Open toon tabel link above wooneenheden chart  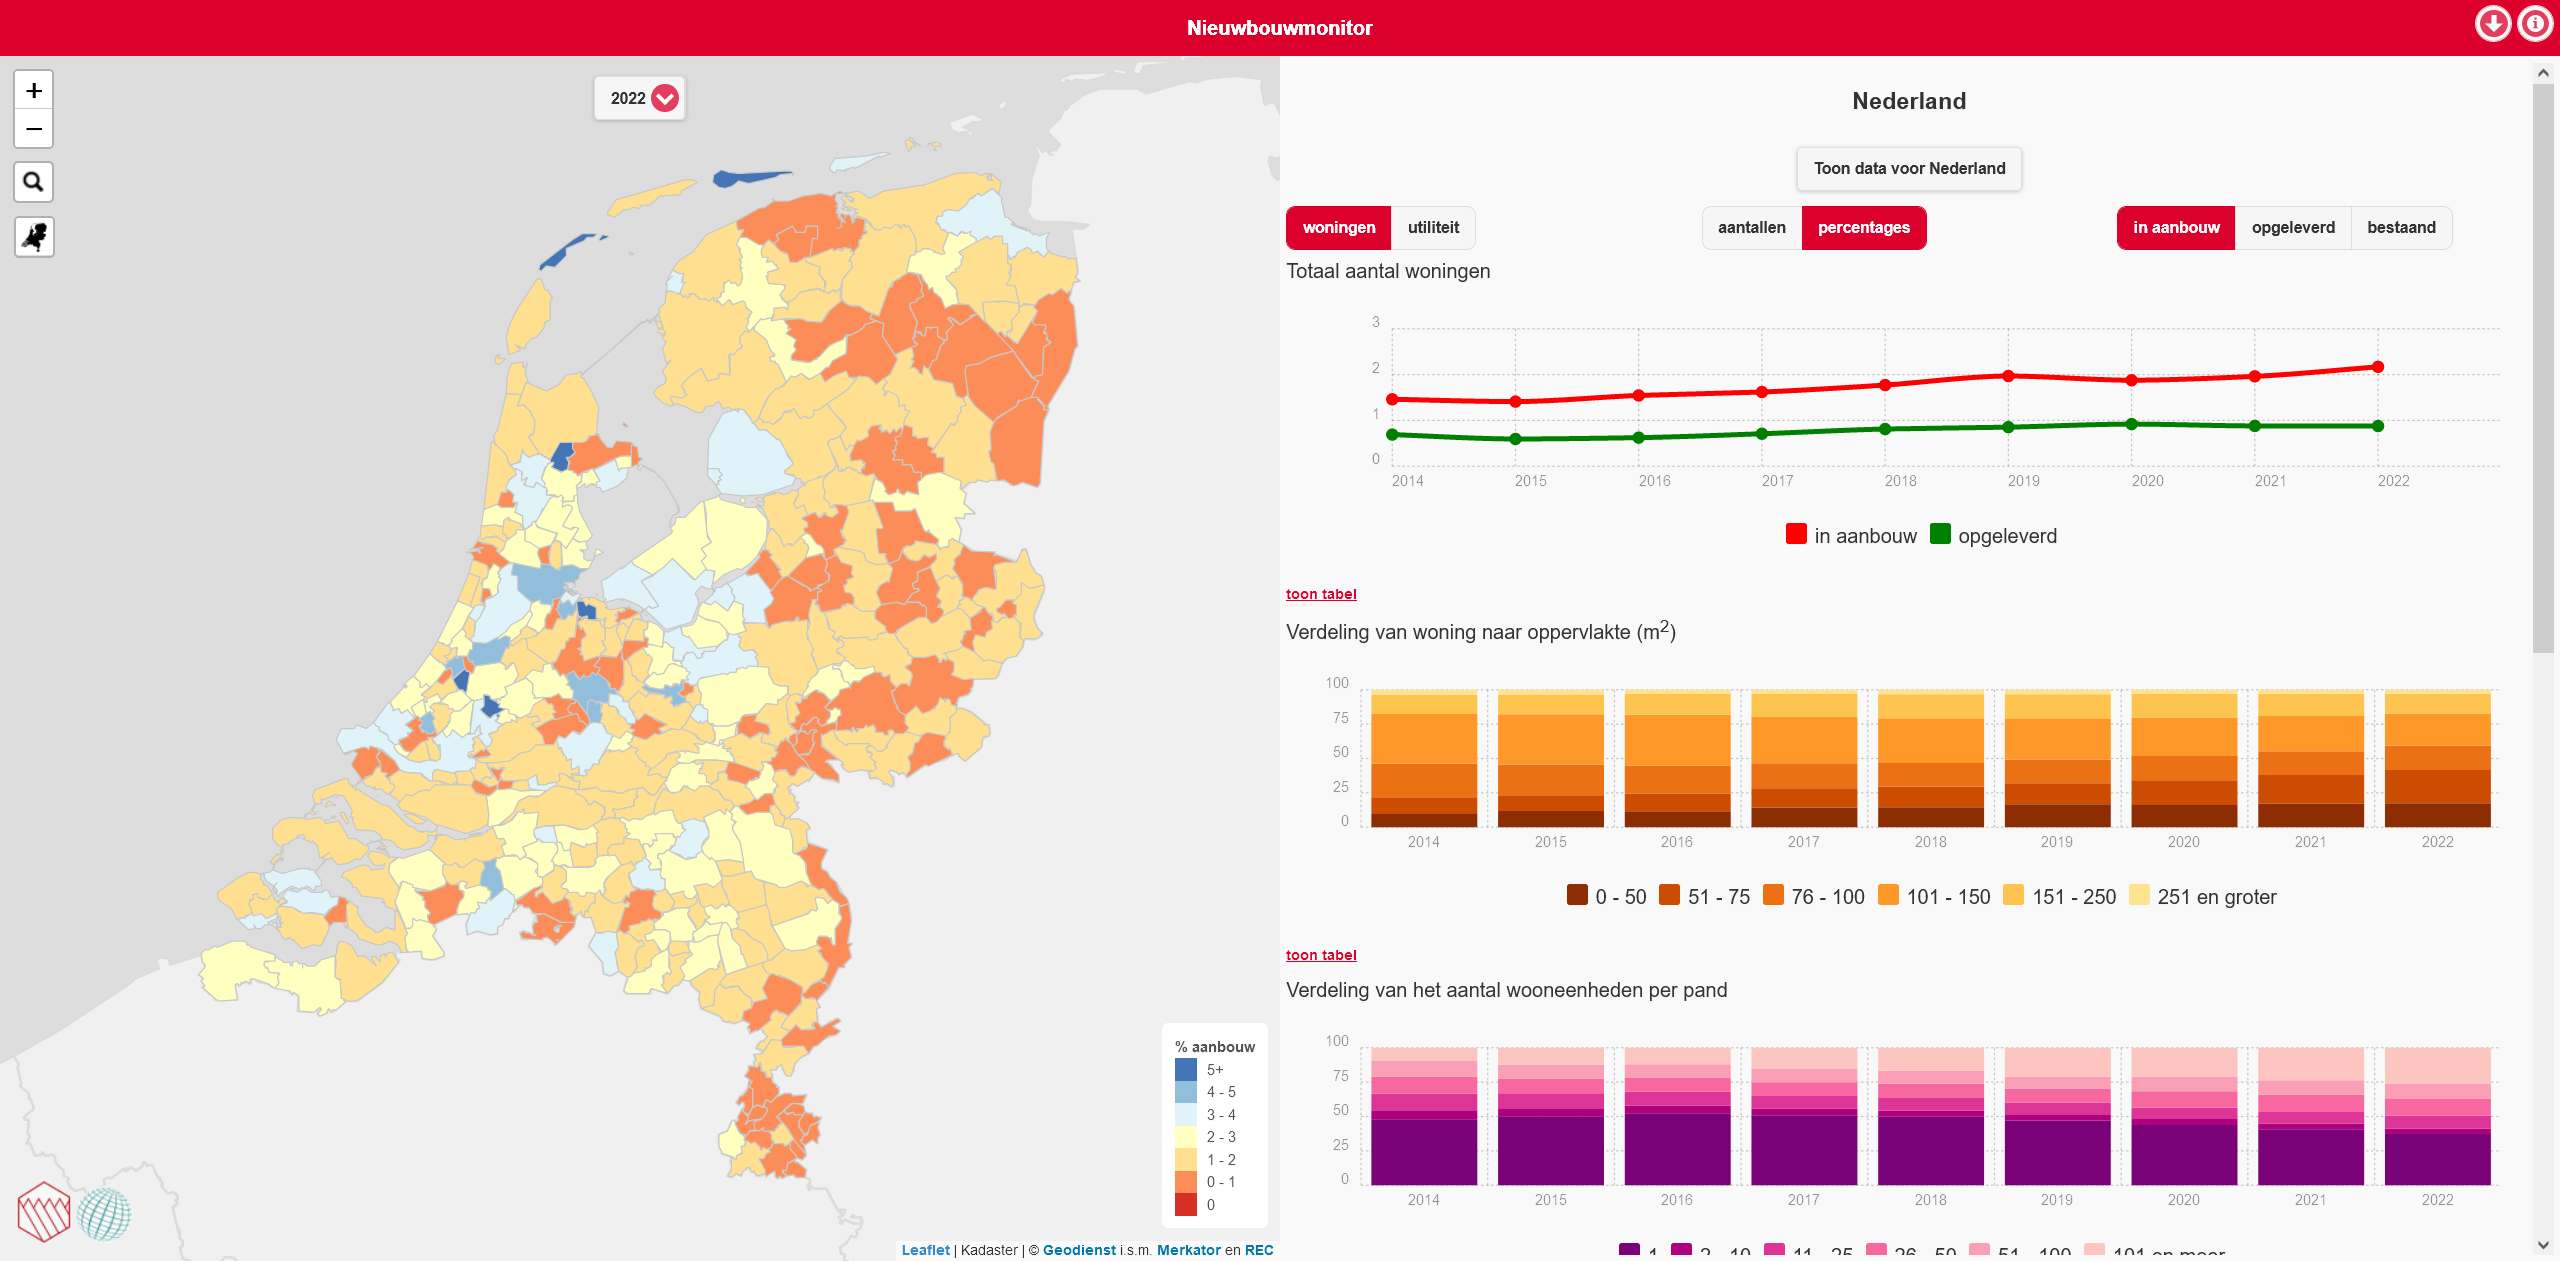coord(1321,955)
